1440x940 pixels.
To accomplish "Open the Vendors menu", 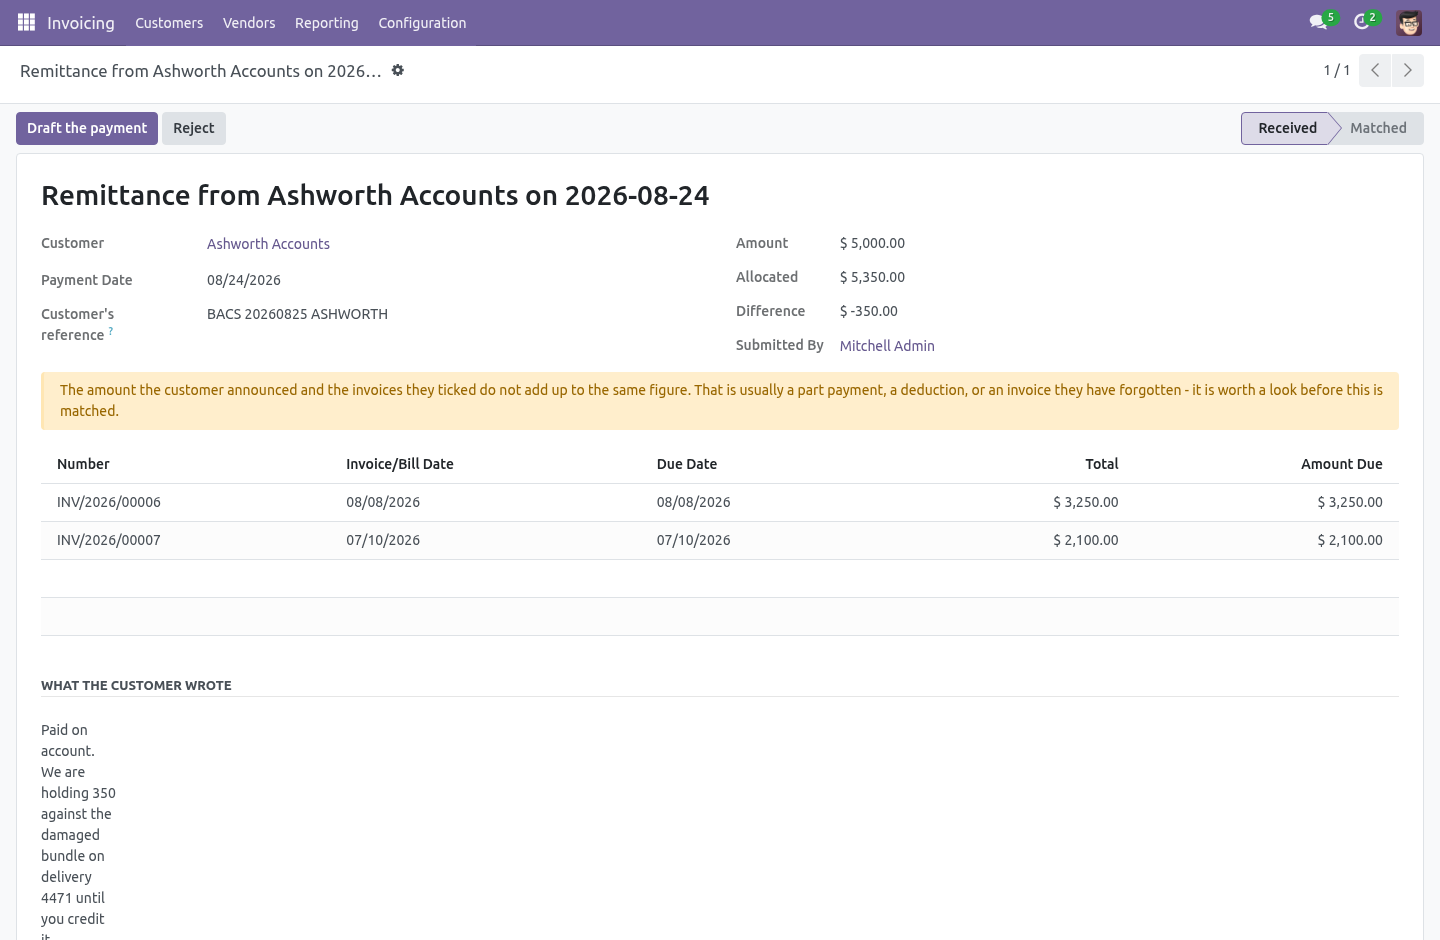I will (249, 22).
